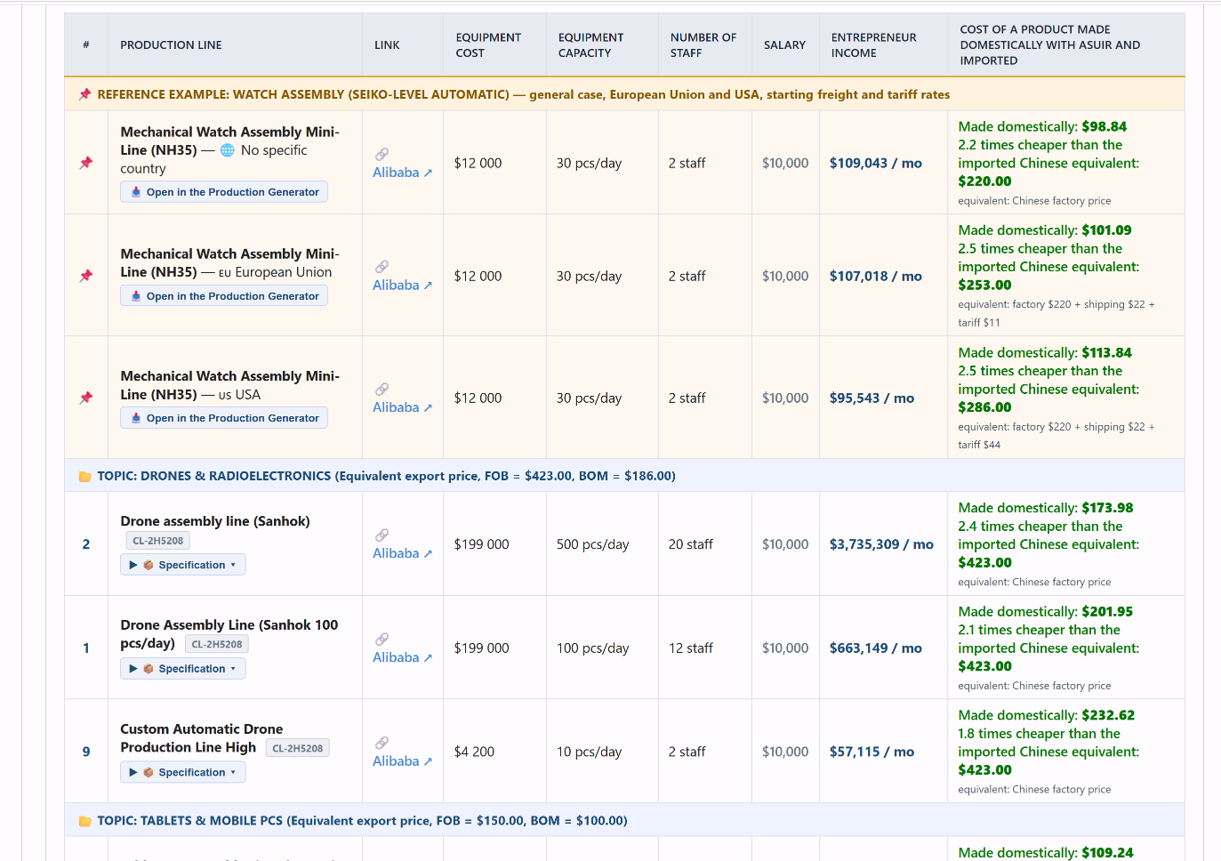Screen dimensions: 1221x861
Task: Click the folder icon beside Drones & Radioelectronics topic
Action: (85, 476)
